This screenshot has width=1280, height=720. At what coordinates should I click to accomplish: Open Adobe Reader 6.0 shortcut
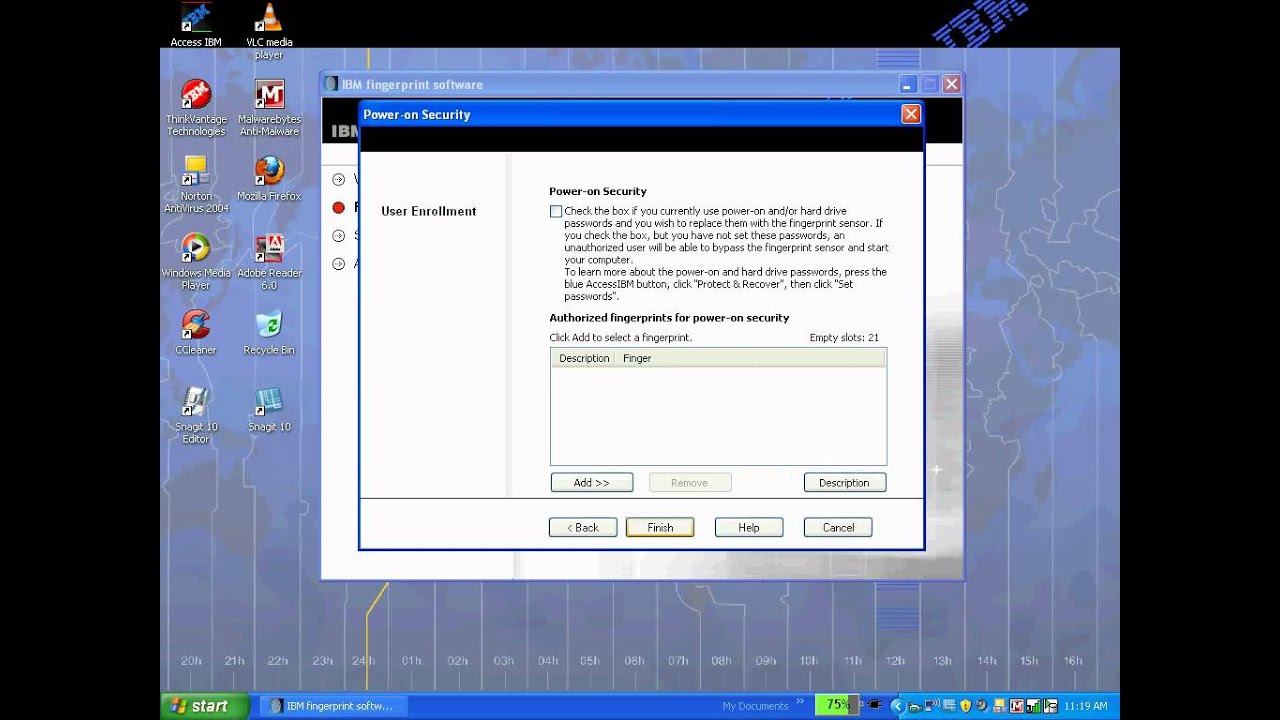[269, 262]
